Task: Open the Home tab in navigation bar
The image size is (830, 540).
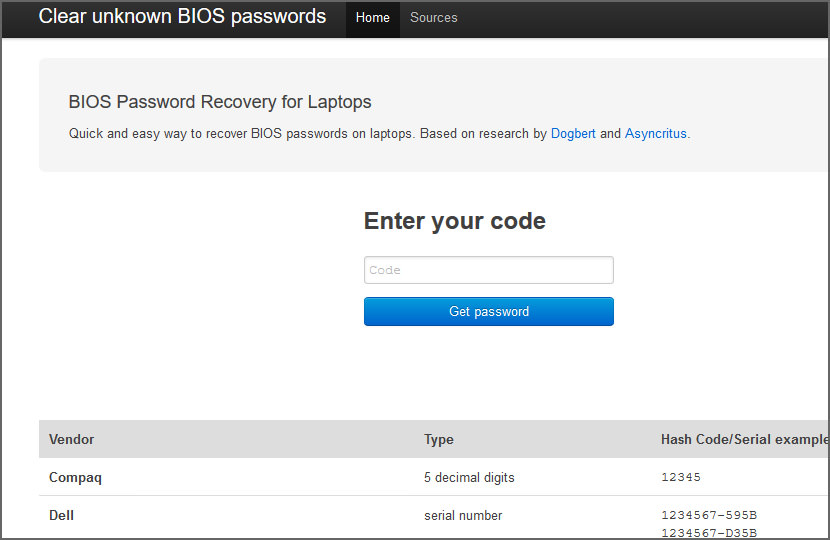Action: (x=373, y=18)
